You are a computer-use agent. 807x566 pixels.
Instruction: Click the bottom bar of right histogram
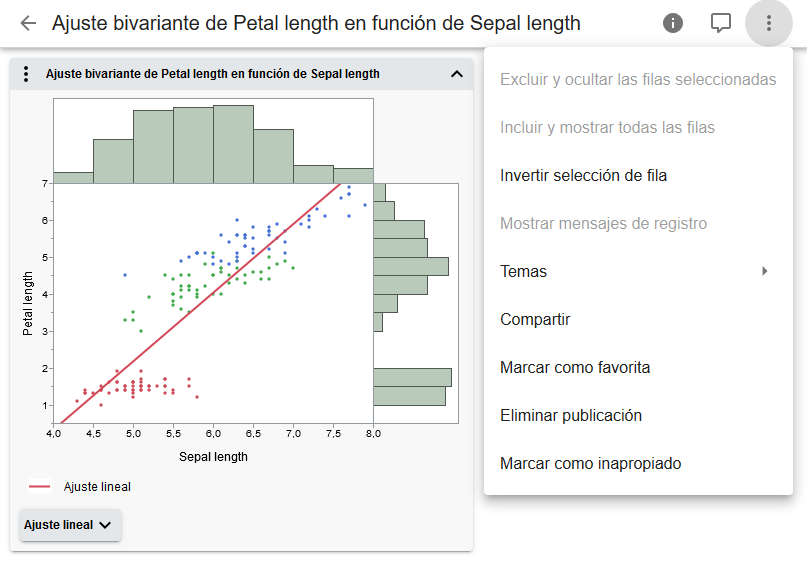tap(409, 396)
